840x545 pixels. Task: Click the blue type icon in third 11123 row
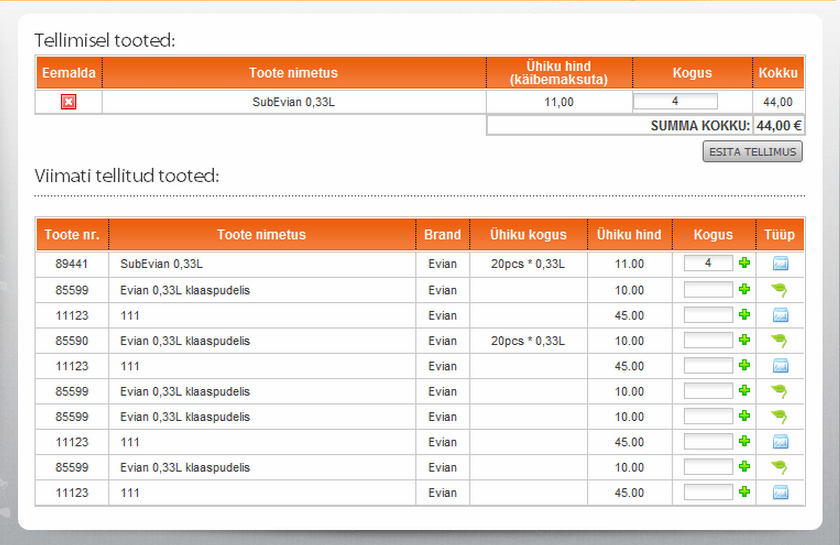click(781, 442)
